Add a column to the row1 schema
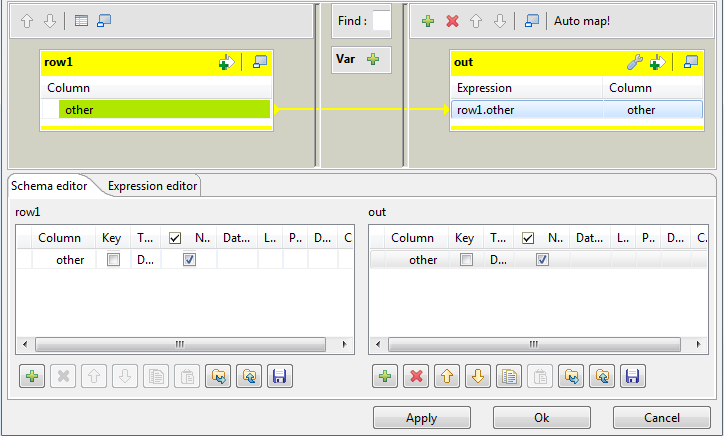 pyautogui.click(x=32, y=376)
